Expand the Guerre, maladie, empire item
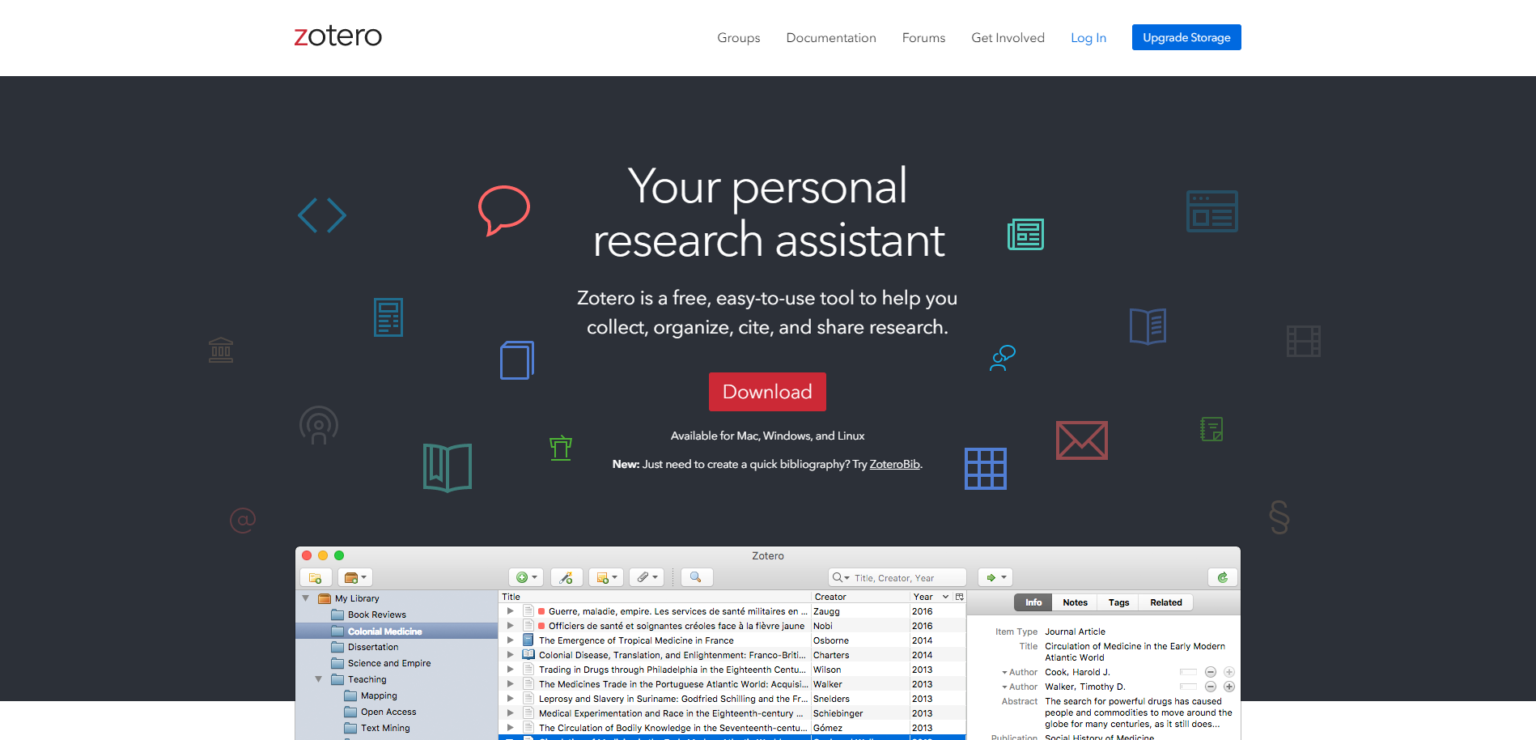 pyautogui.click(x=510, y=611)
